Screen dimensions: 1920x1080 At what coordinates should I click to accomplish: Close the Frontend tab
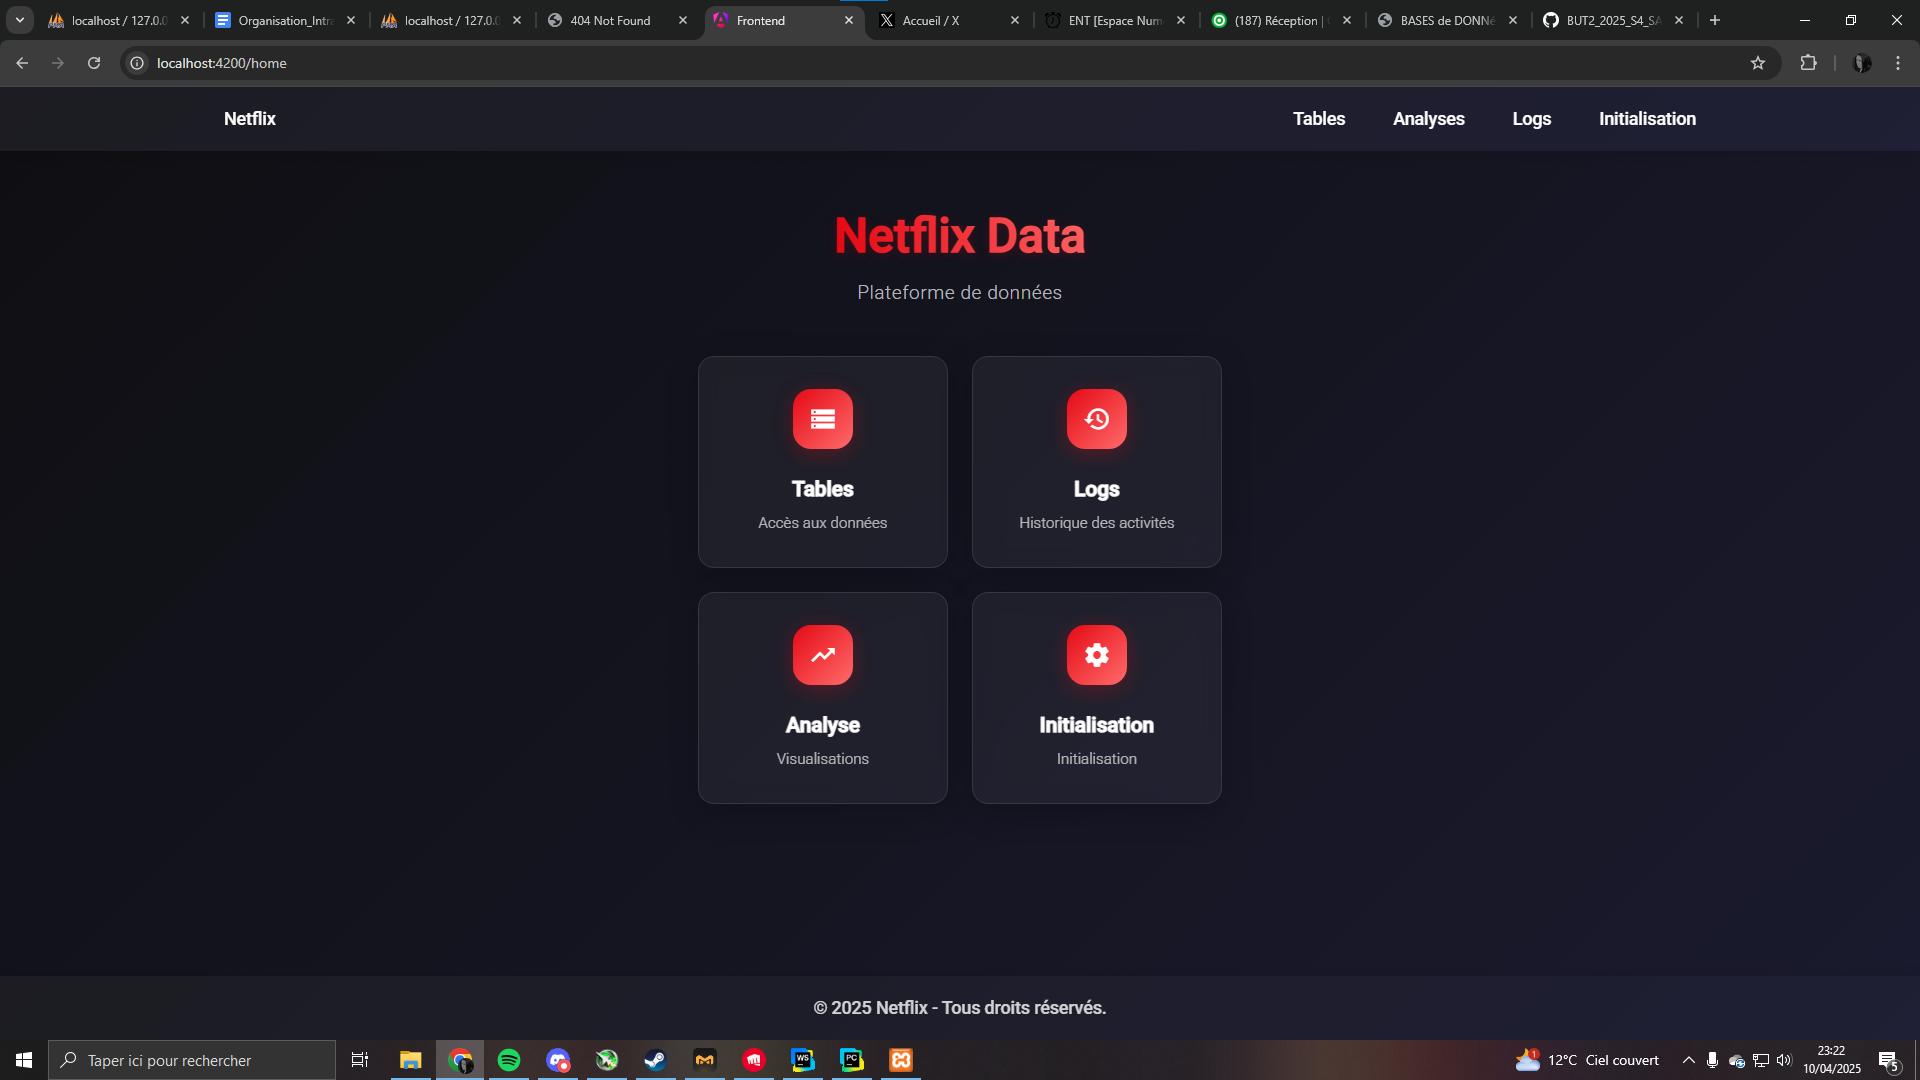tap(849, 20)
